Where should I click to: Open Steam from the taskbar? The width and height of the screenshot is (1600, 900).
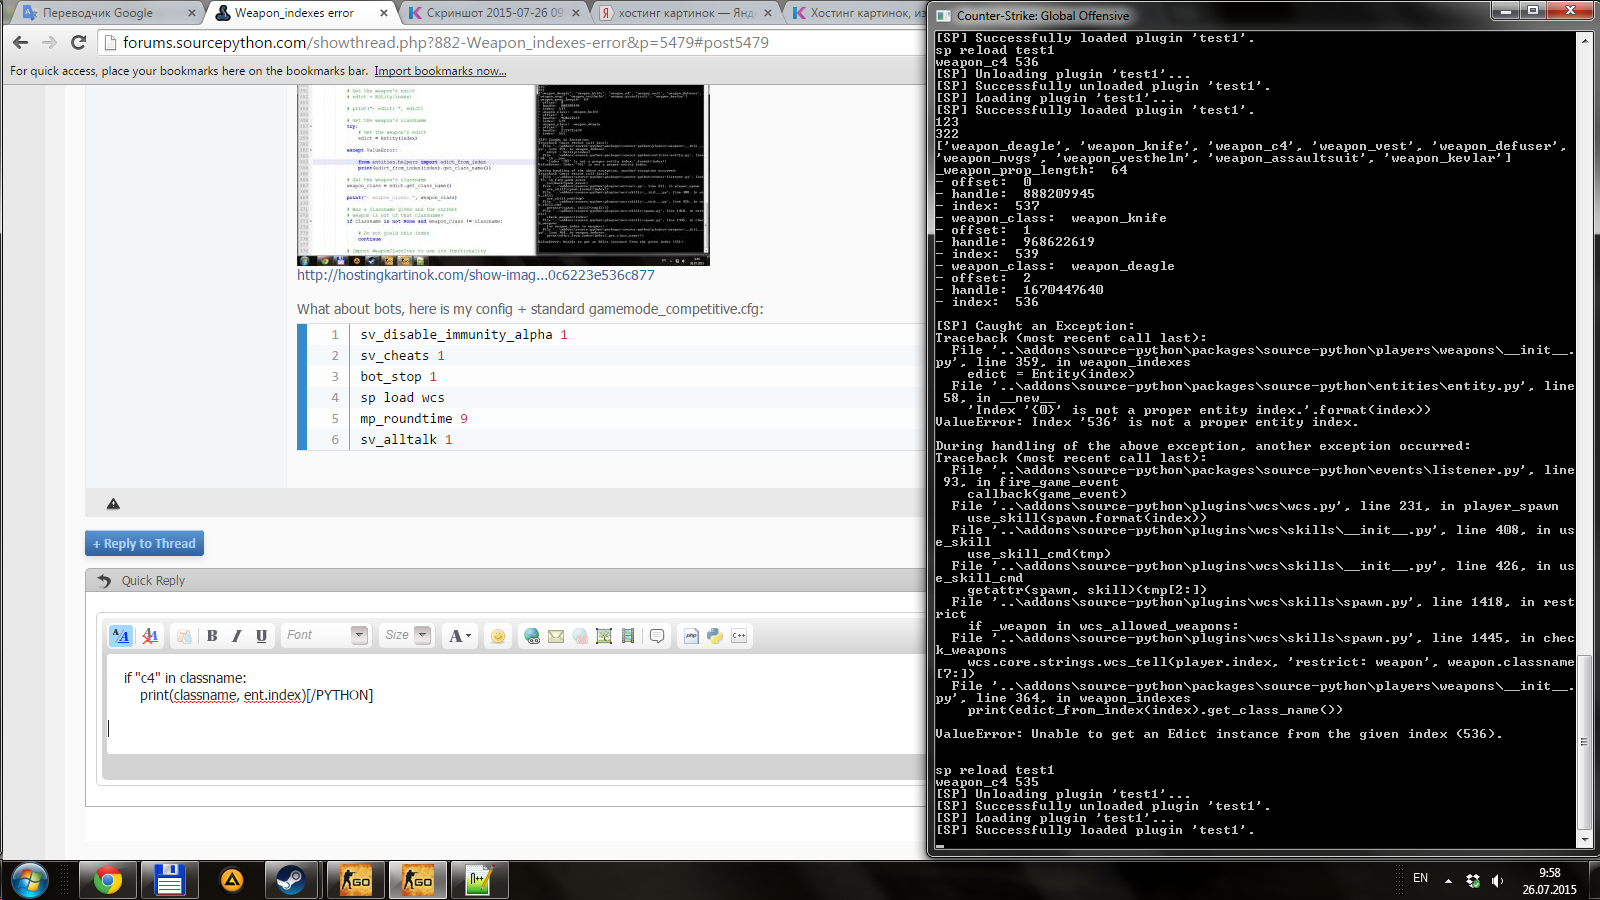[292, 881]
